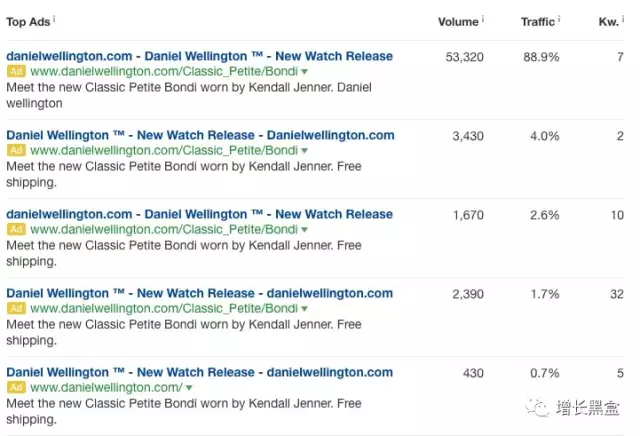Click the Ad badge in the 53,320 volume row
This screenshot has height=436, width=640.
point(16,72)
